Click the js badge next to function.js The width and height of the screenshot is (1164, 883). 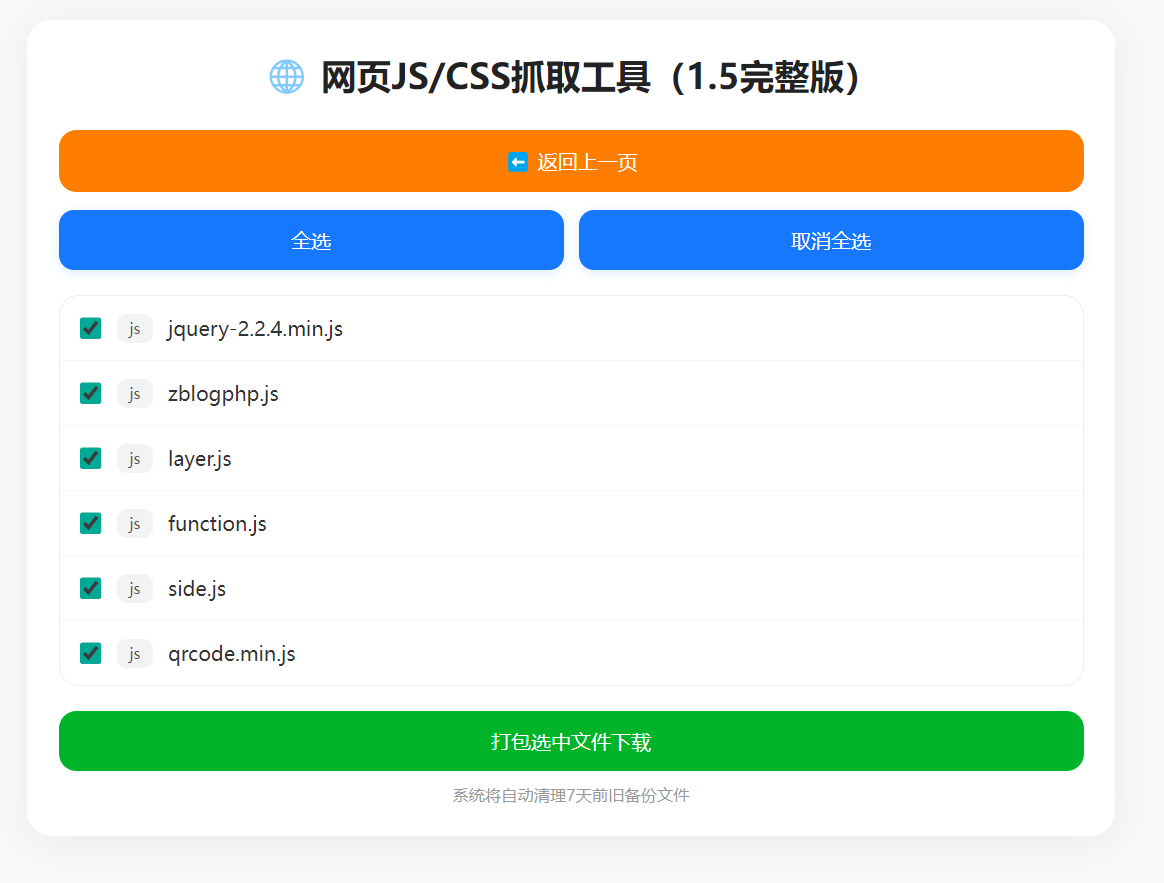[134, 523]
